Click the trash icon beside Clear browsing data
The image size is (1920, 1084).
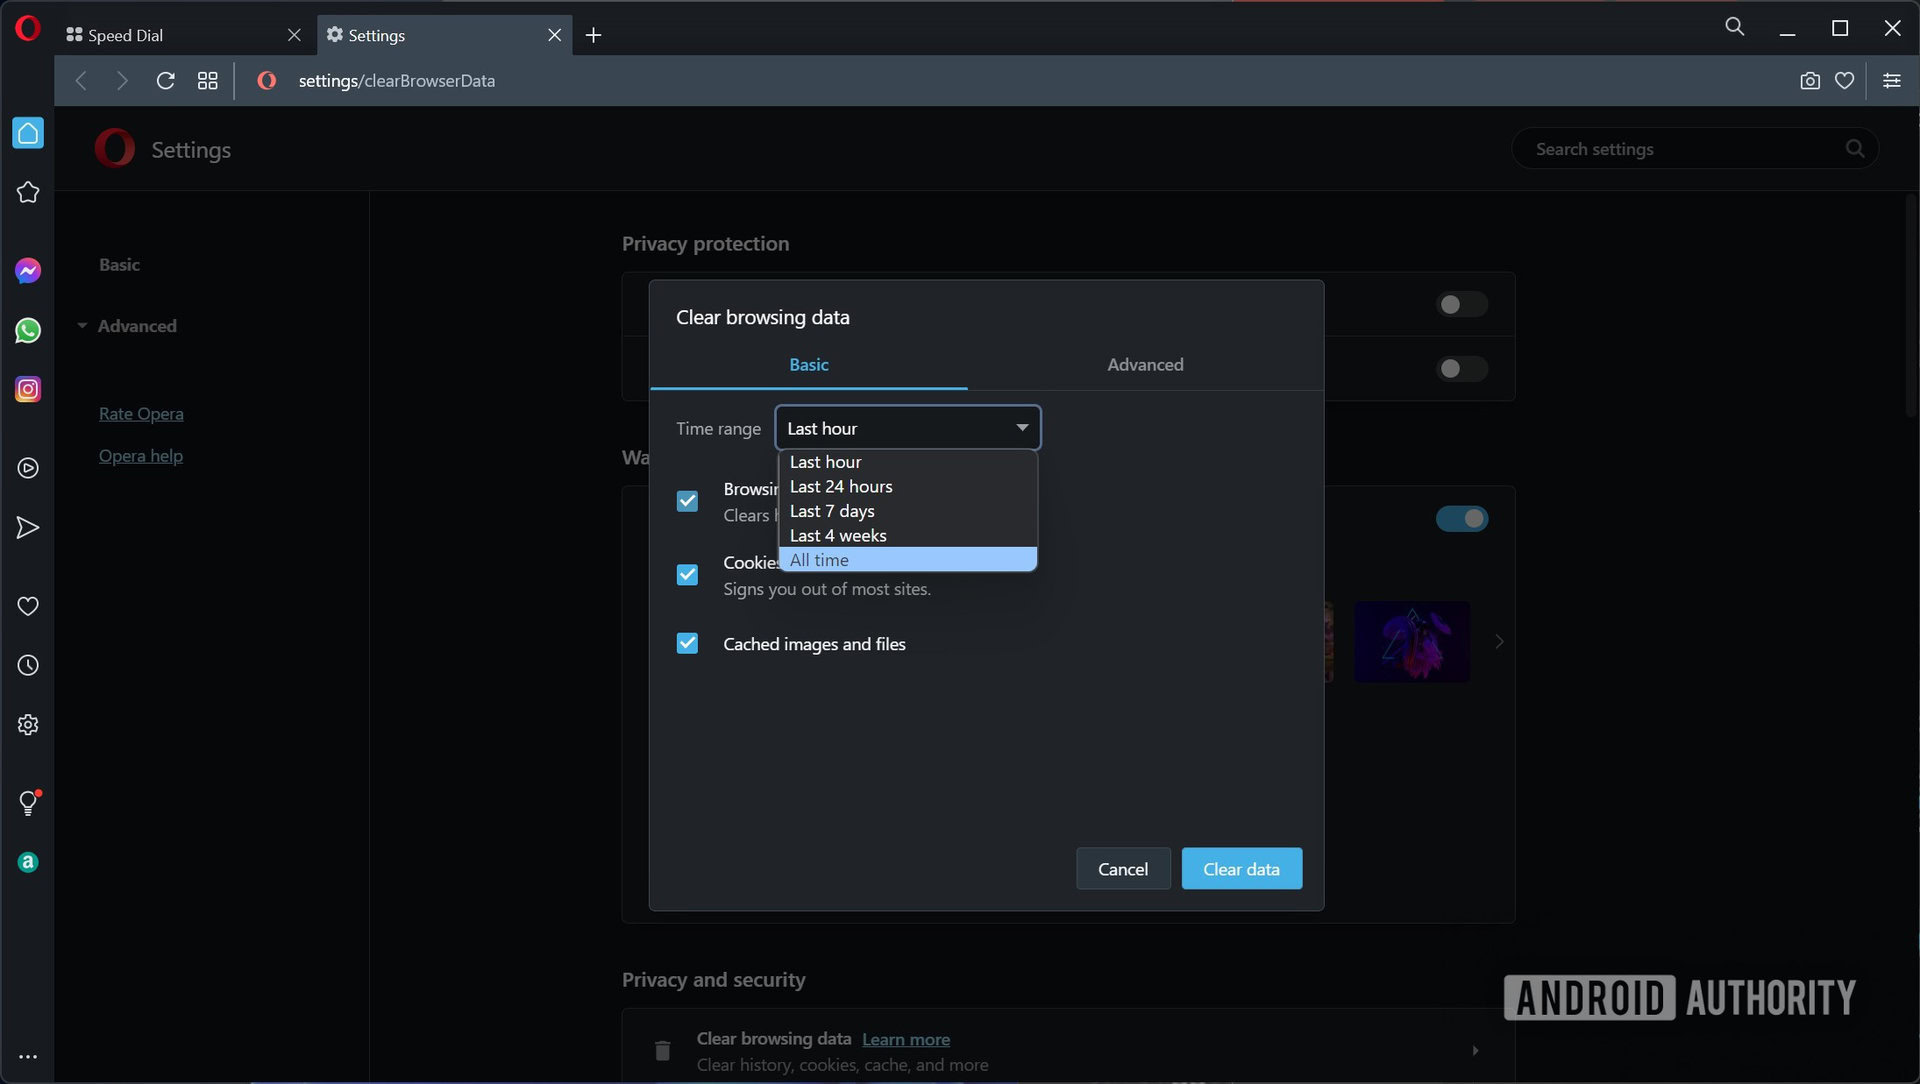(x=662, y=1051)
